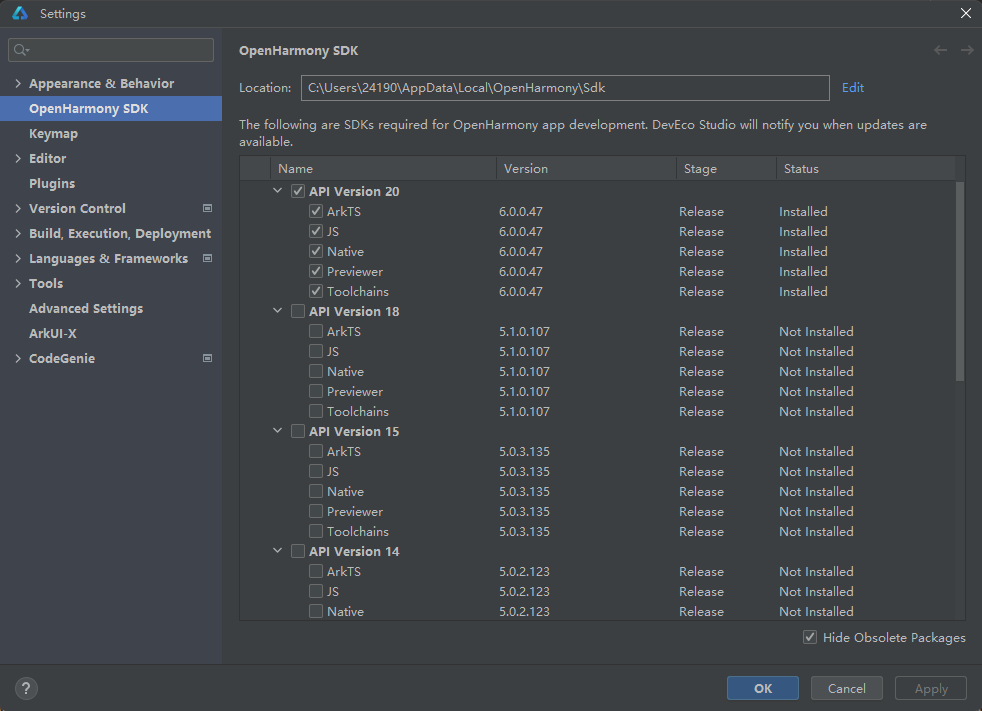Click project-level icon beside Languages & Frameworks
This screenshot has height=711, width=982.
(207, 258)
